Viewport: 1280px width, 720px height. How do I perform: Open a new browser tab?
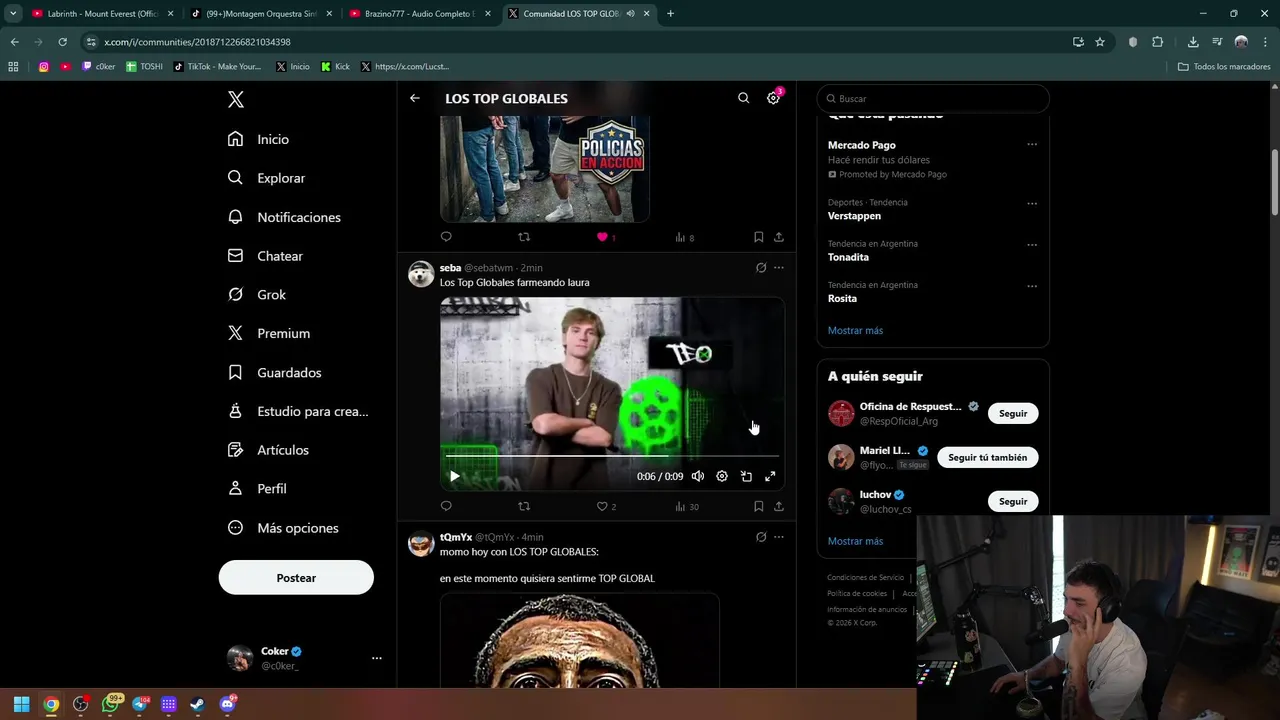pos(670,14)
